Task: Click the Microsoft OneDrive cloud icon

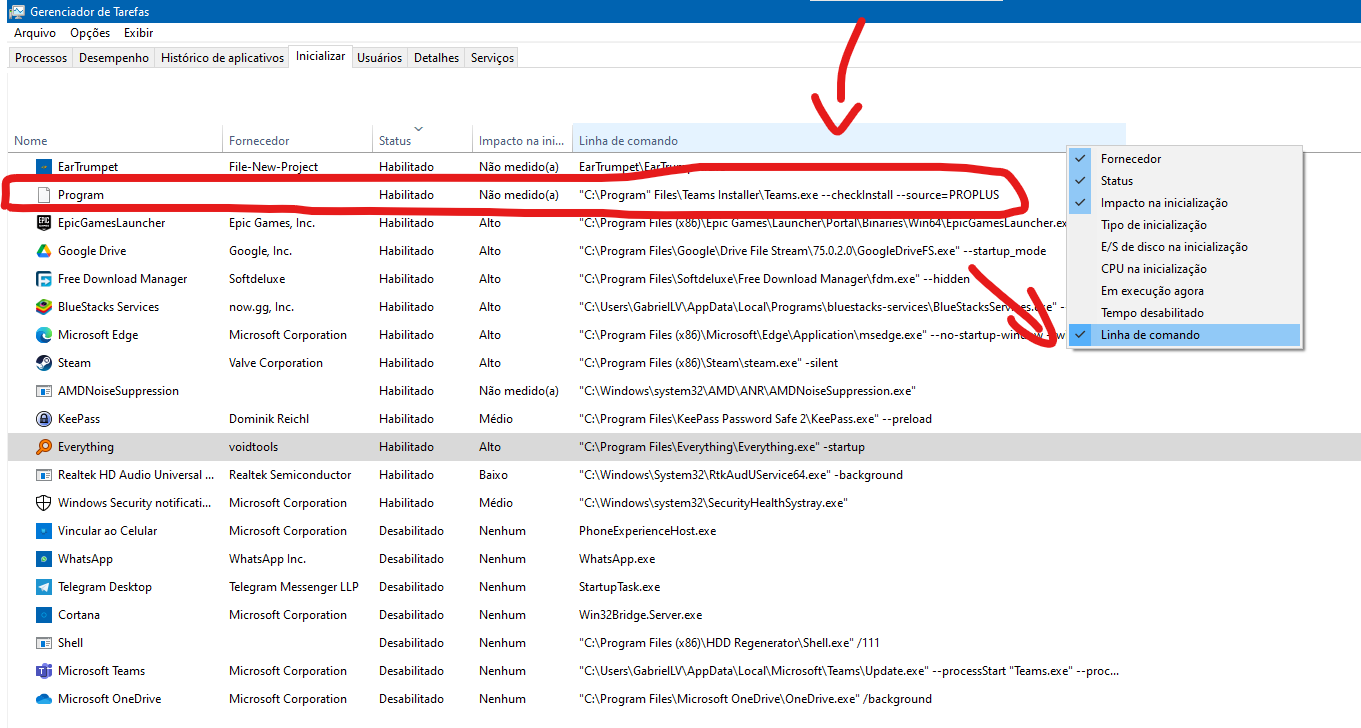Action: coord(43,699)
